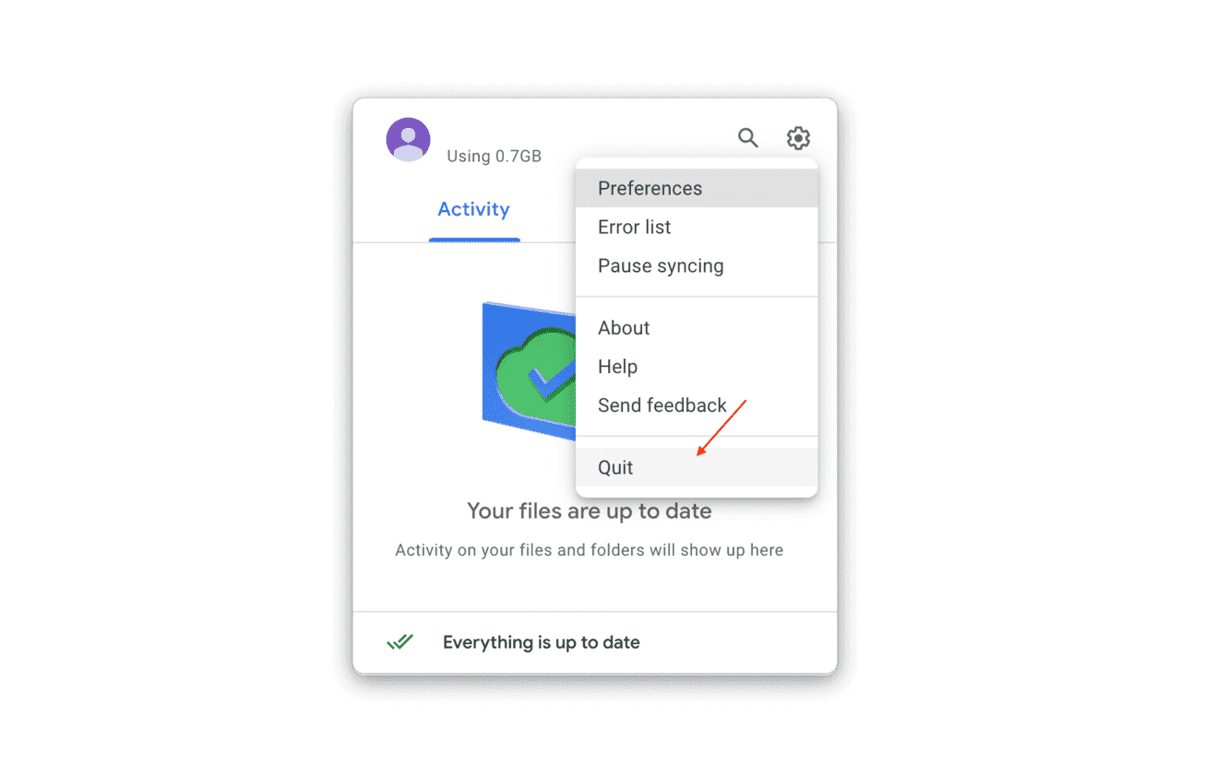Click the white bottom status bar area

[x=595, y=642]
